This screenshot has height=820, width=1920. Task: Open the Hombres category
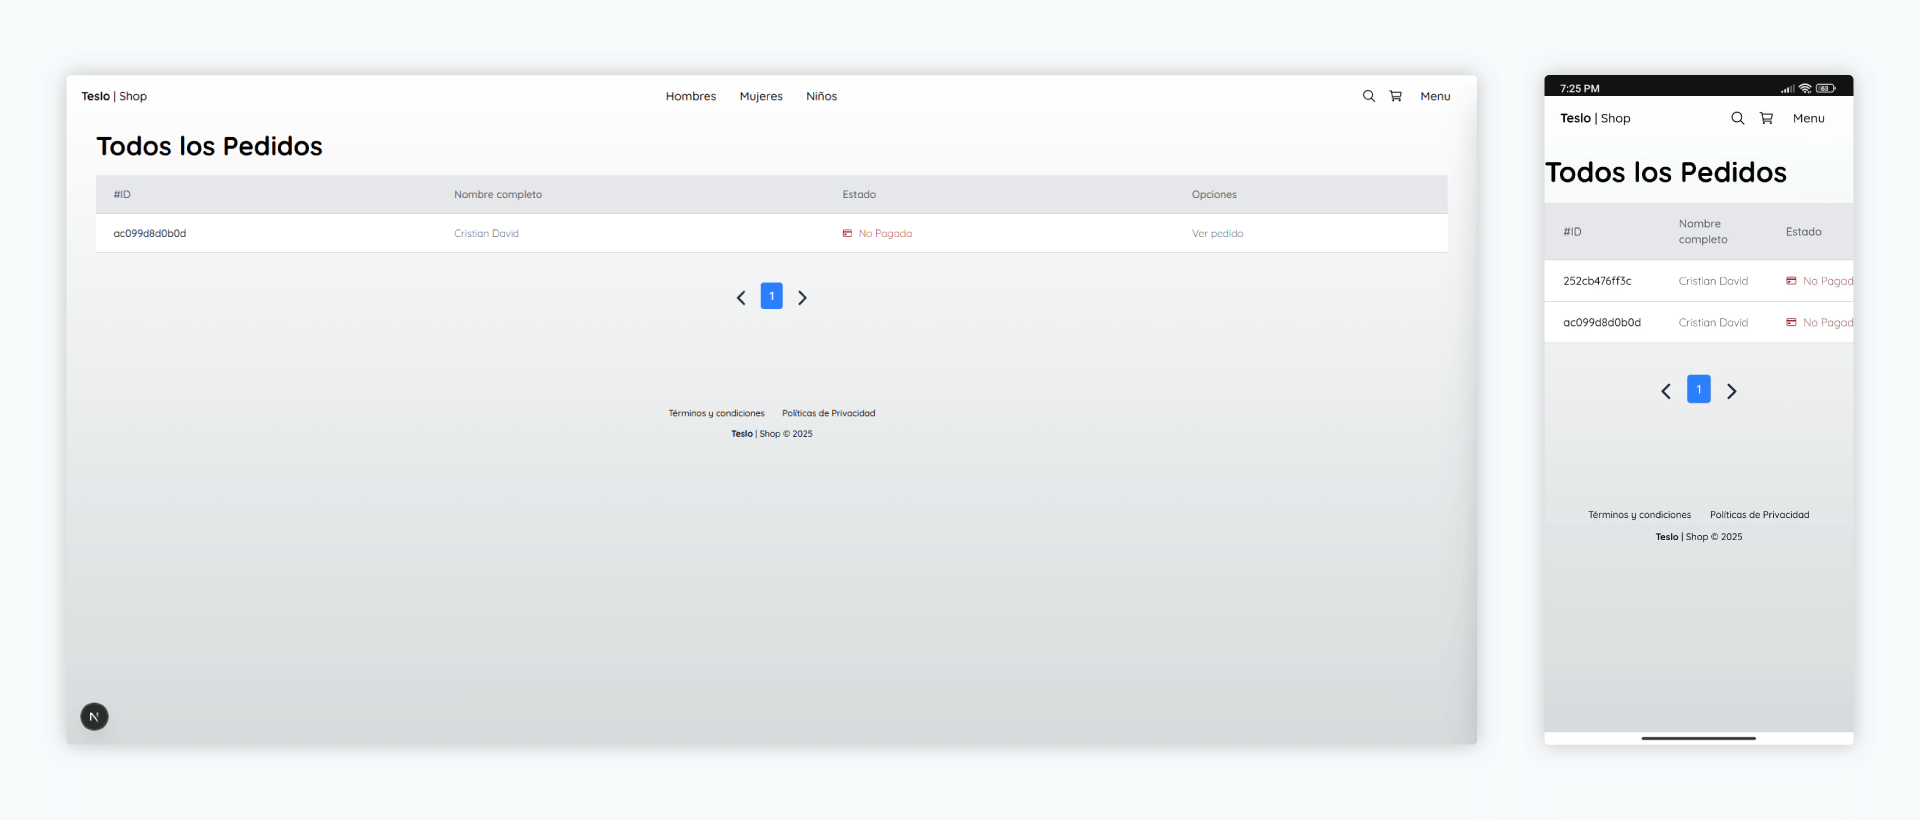click(691, 96)
